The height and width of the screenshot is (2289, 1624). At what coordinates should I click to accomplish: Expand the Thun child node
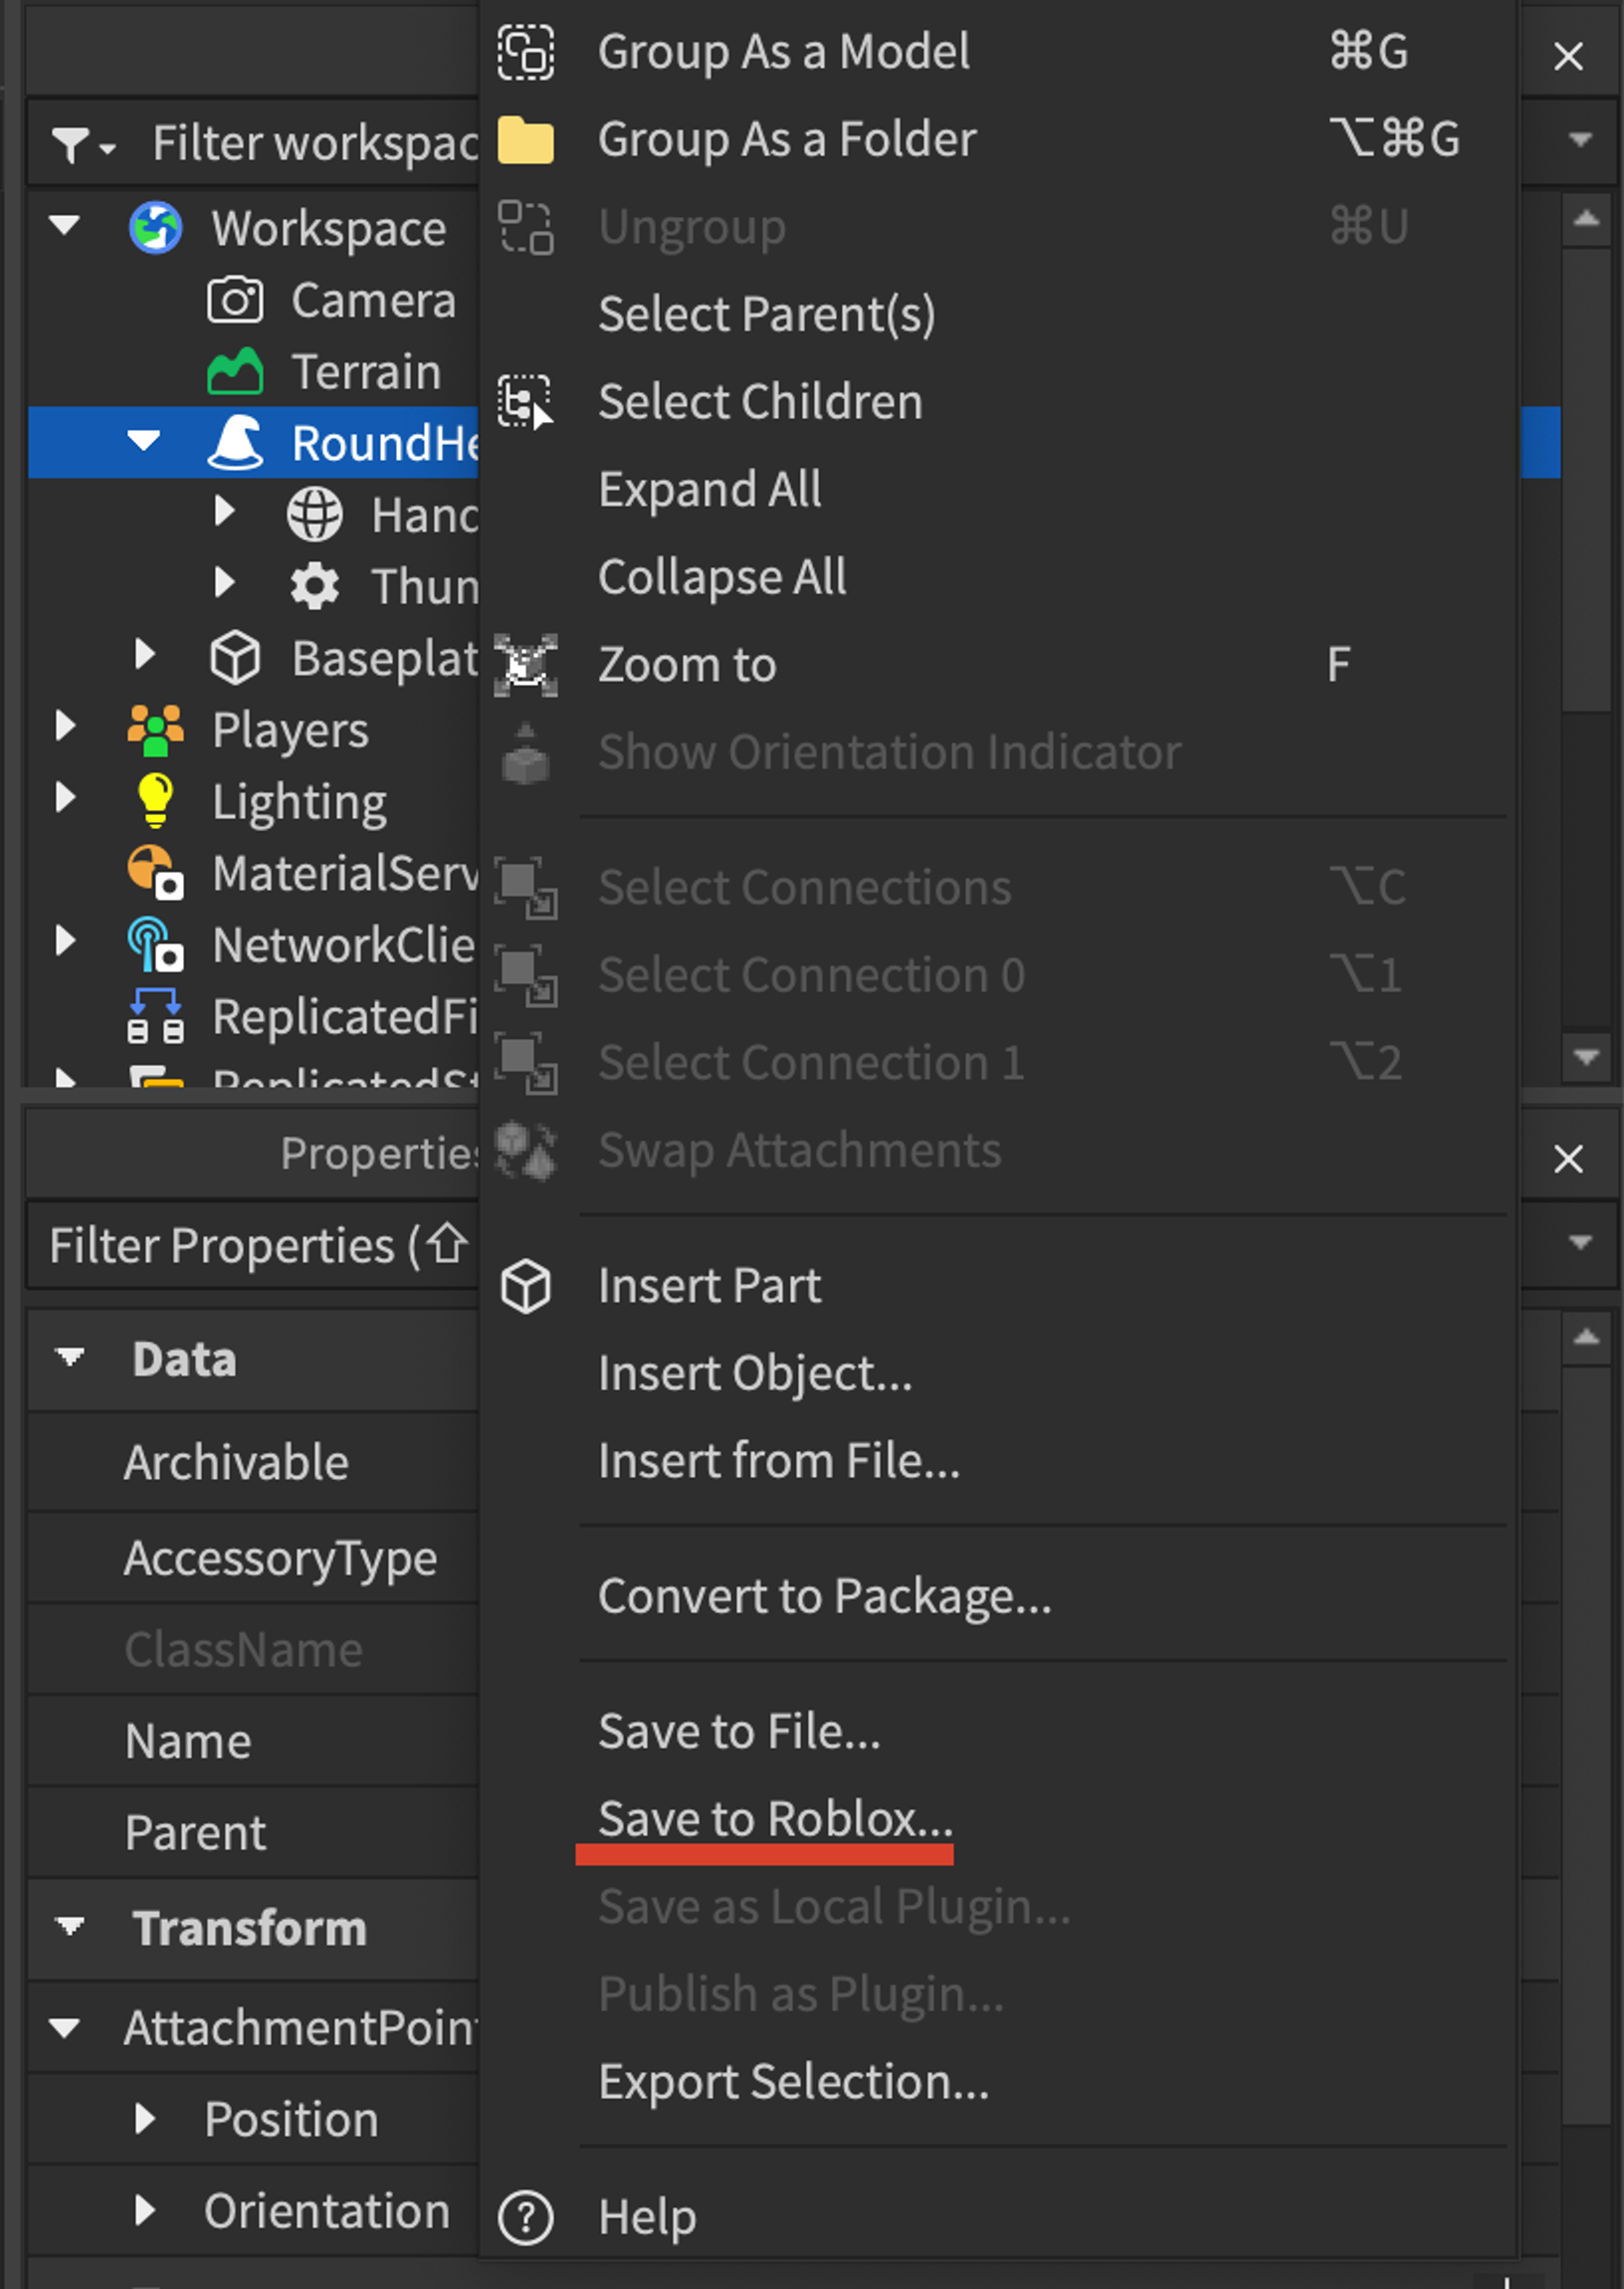[225, 583]
